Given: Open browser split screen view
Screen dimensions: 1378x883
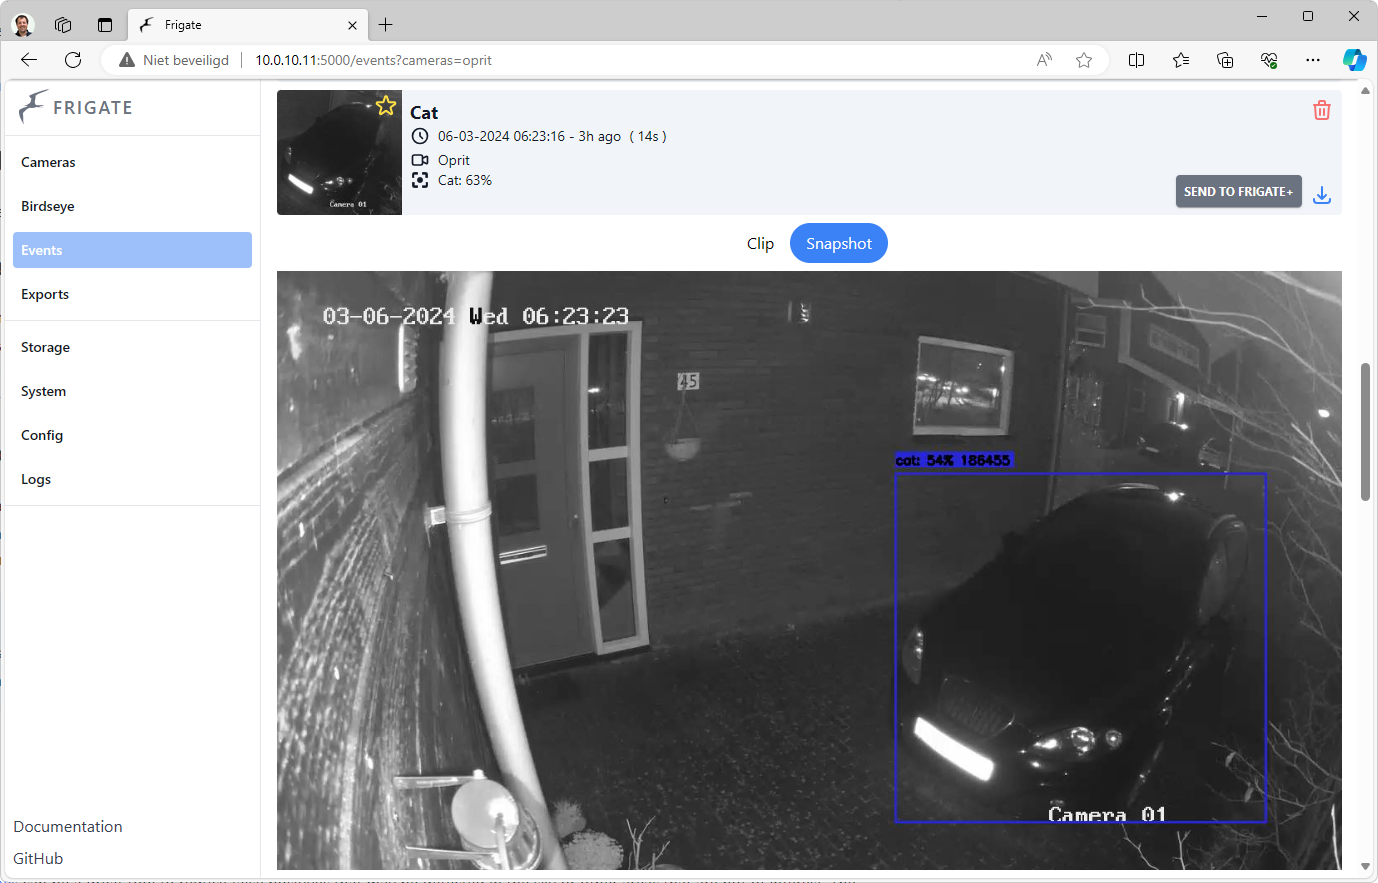Looking at the screenshot, I should (1136, 60).
